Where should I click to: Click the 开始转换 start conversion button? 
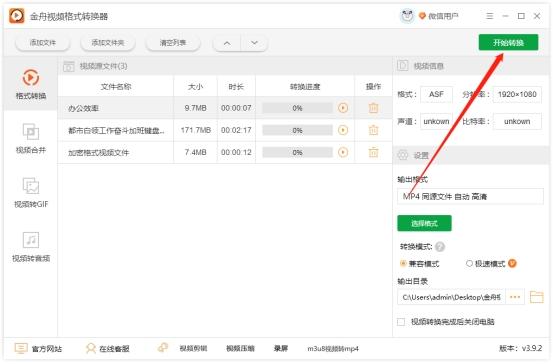(508, 43)
